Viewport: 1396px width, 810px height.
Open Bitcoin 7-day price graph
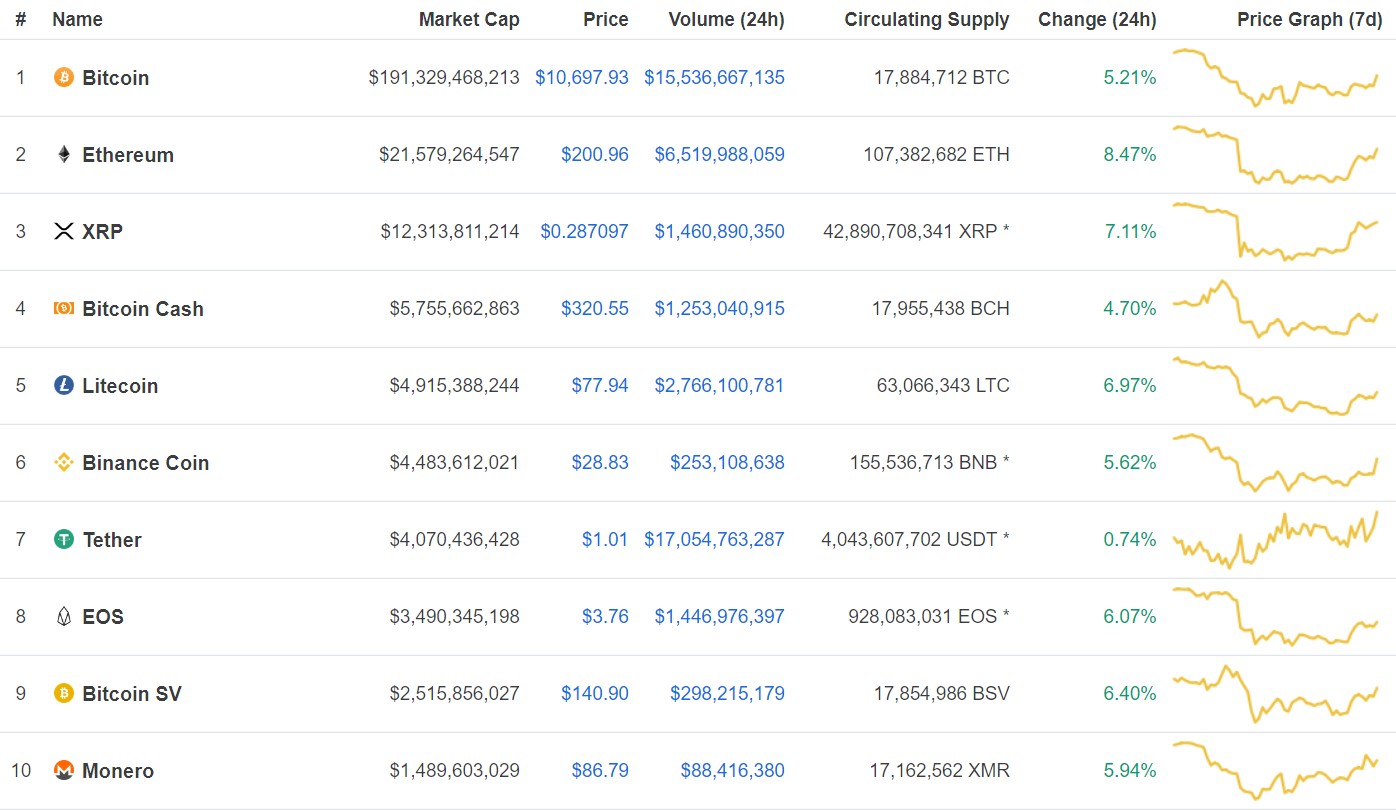click(1275, 77)
